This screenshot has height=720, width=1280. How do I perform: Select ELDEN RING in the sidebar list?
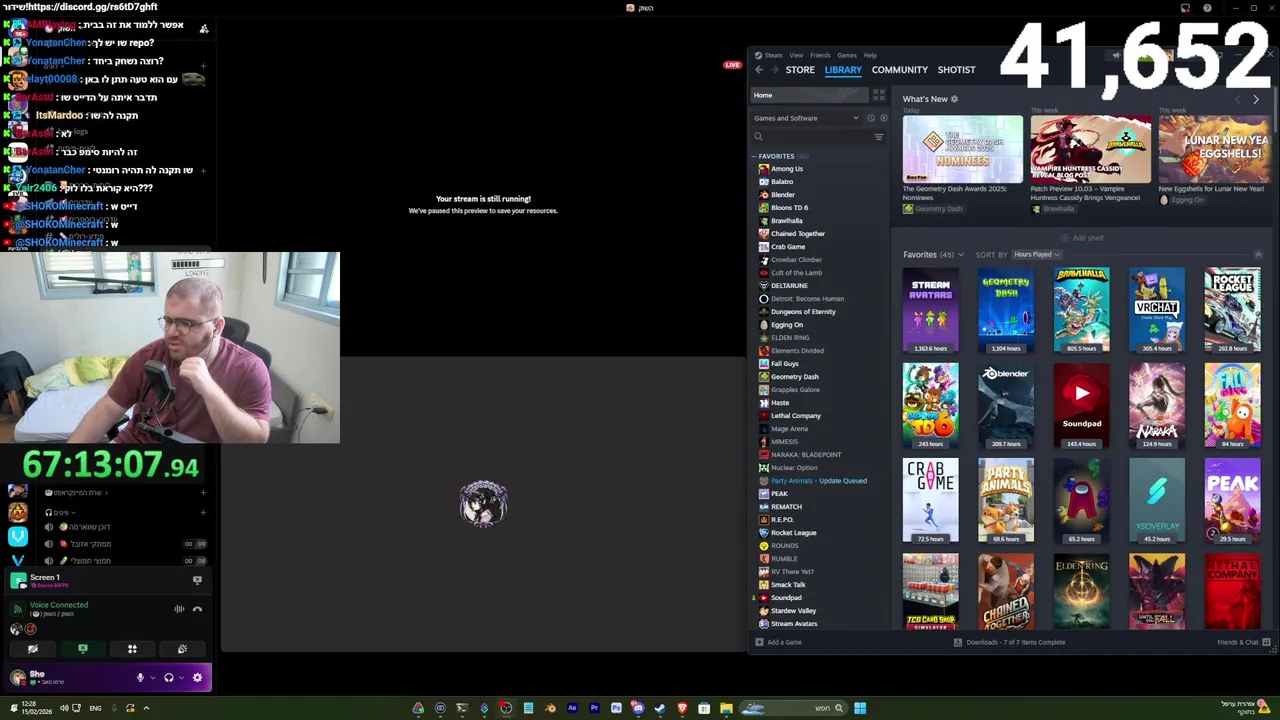[790, 338]
